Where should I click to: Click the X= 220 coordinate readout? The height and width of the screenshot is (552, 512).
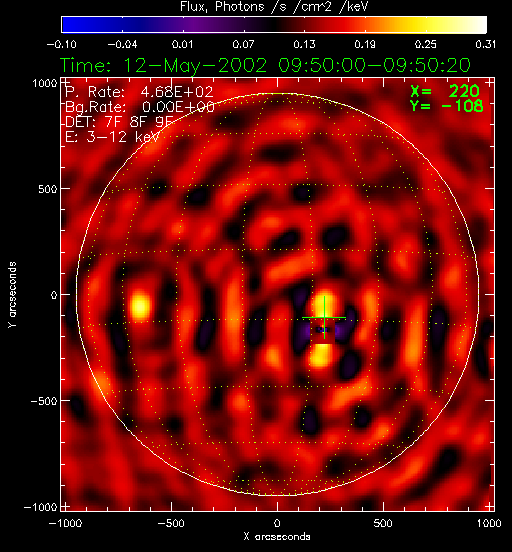[445, 91]
